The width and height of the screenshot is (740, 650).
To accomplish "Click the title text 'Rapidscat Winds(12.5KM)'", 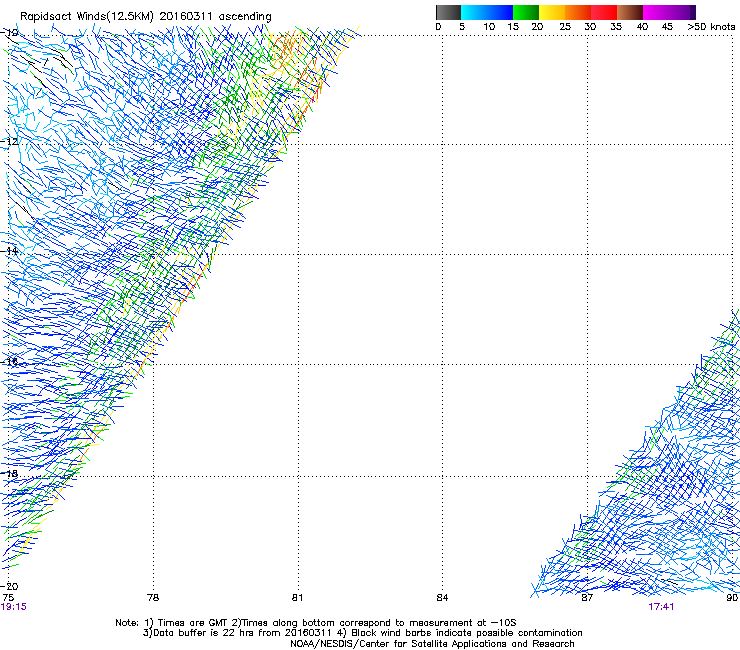I will tap(87, 17).
